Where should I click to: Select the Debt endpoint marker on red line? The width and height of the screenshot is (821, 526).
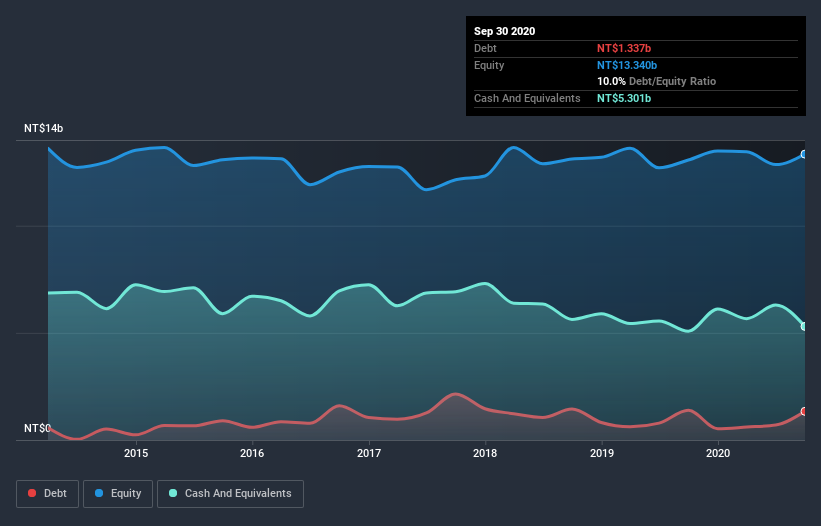804,411
